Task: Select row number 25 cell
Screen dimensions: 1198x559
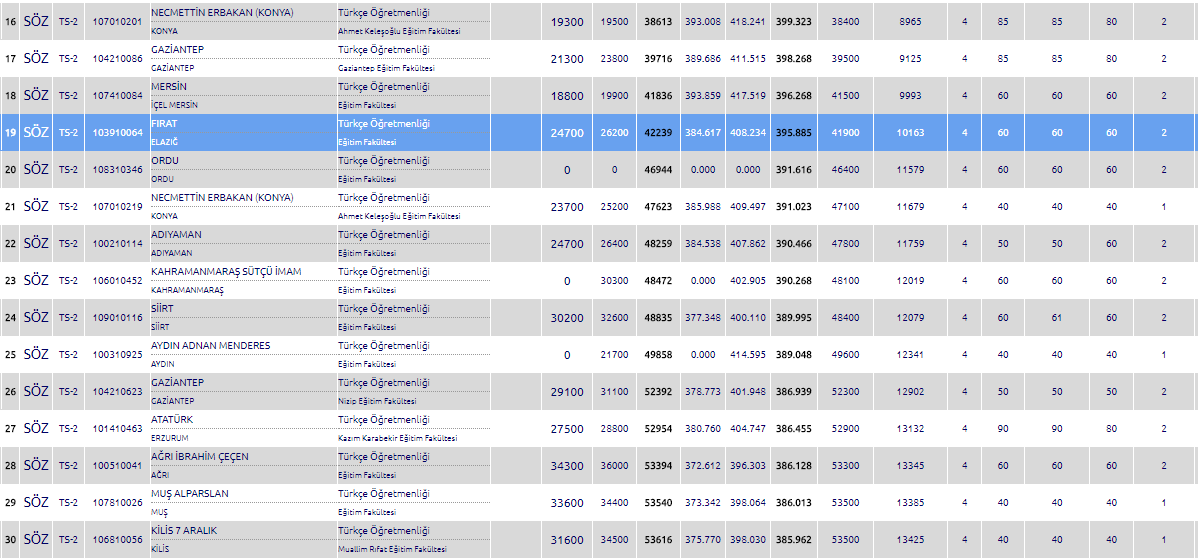Action: [10, 355]
